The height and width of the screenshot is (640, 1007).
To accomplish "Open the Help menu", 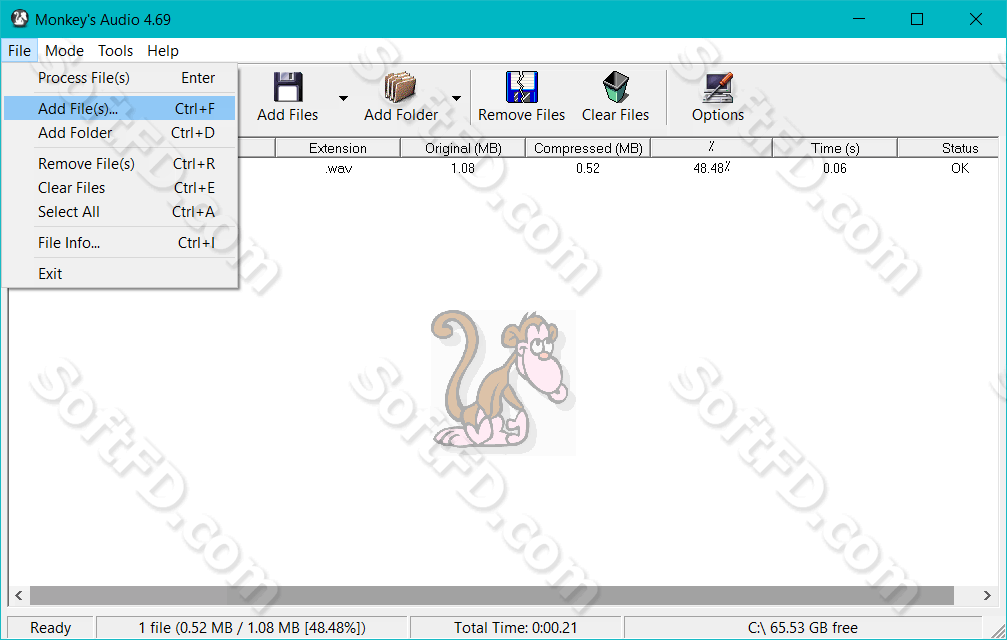I will pyautogui.click(x=162, y=51).
